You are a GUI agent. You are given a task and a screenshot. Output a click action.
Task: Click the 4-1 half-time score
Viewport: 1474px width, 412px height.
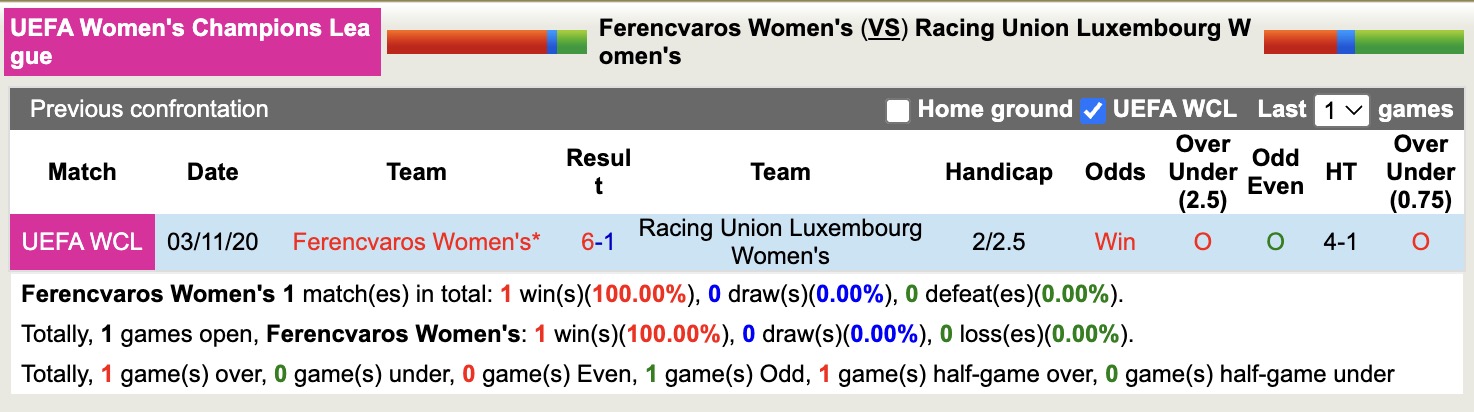1340,242
